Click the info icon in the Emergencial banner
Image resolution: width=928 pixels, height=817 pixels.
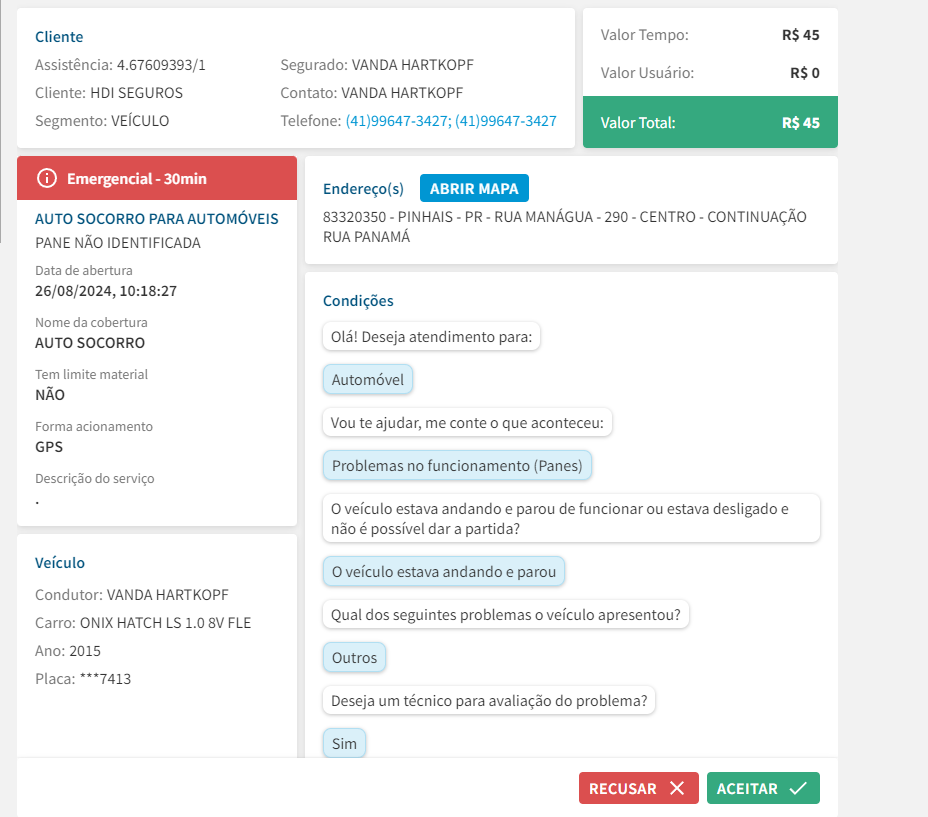(47, 178)
